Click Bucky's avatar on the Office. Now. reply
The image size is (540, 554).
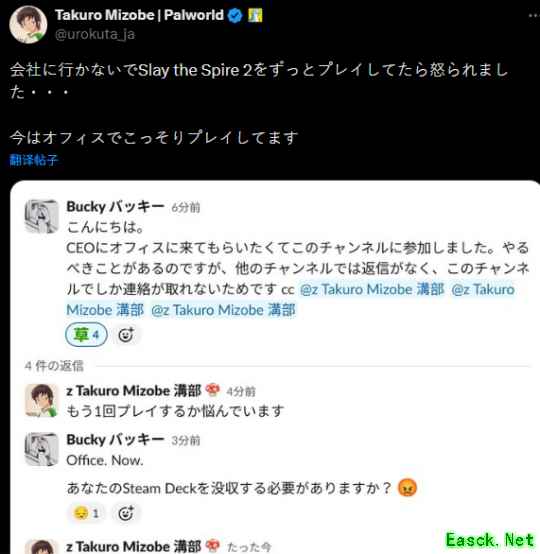coord(41,449)
